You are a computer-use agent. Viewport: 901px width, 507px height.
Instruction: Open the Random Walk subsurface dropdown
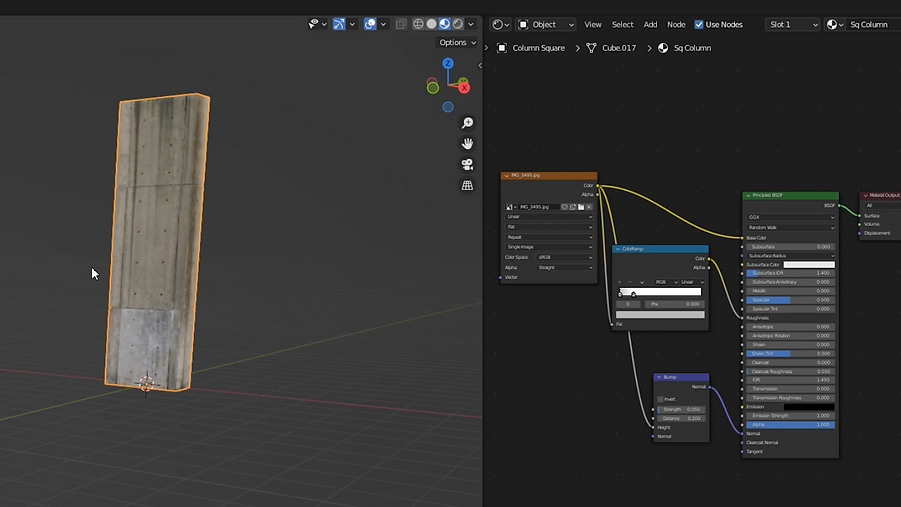[x=791, y=228]
